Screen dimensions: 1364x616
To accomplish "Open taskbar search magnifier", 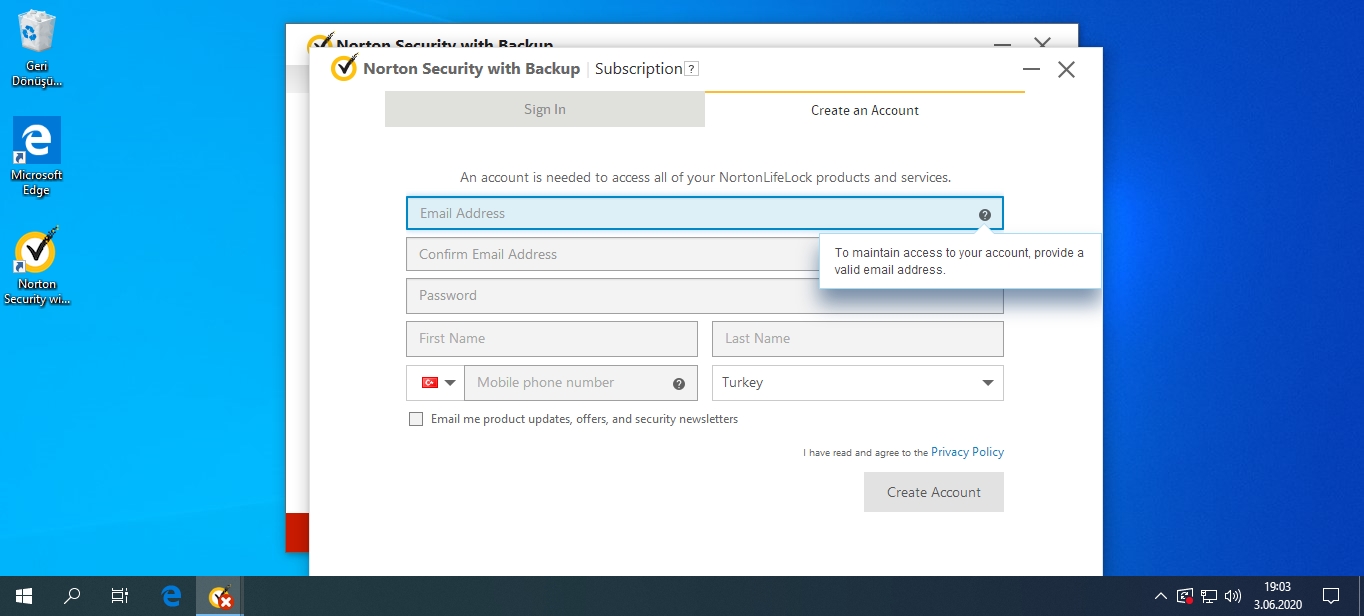I will [x=72, y=596].
